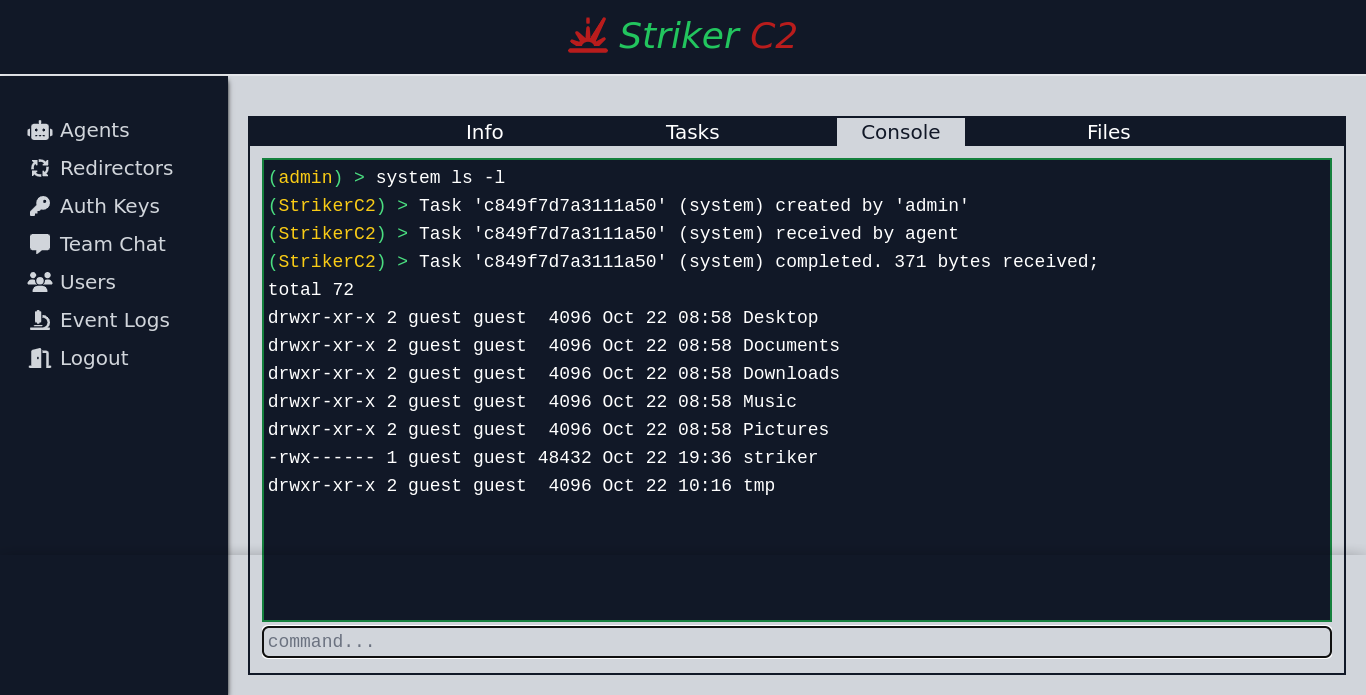Screen dimensions: 1366x695
Task: Click the '-rwx------' permissions text
Action: pos(322,458)
